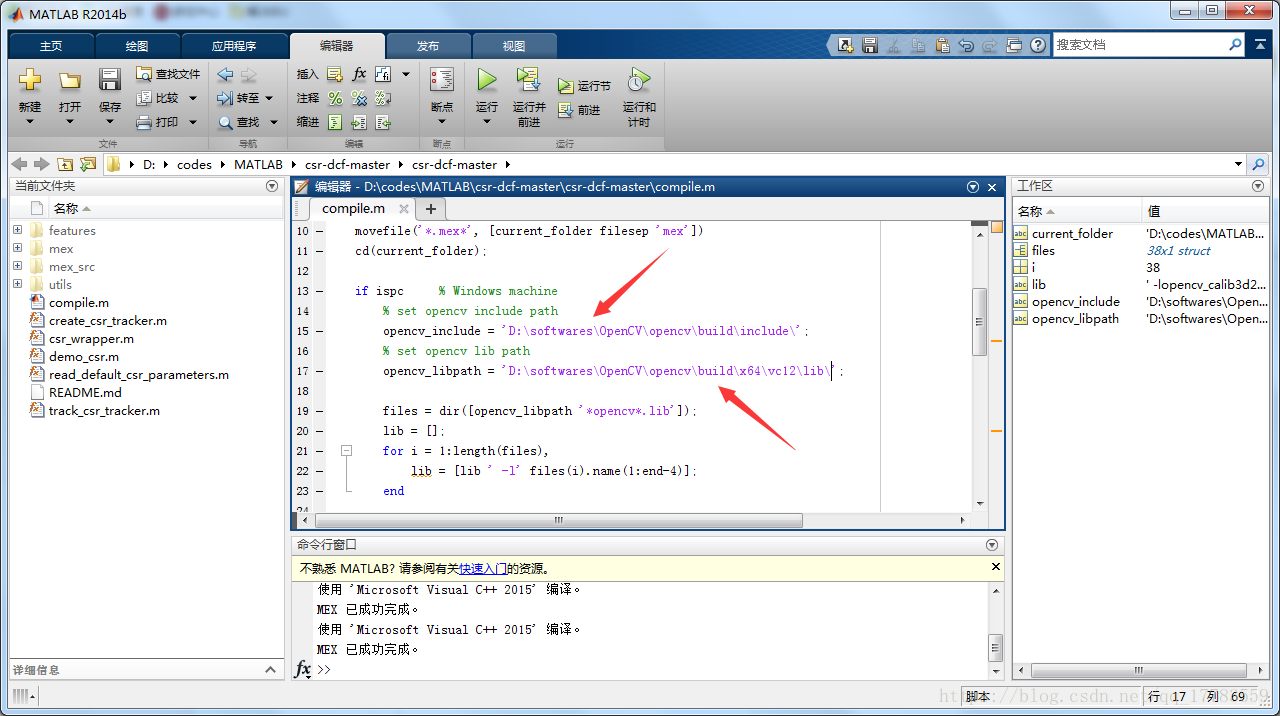
Task: Open the 当前文件夹 panel actions menu
Action: (x=272, y=186)
